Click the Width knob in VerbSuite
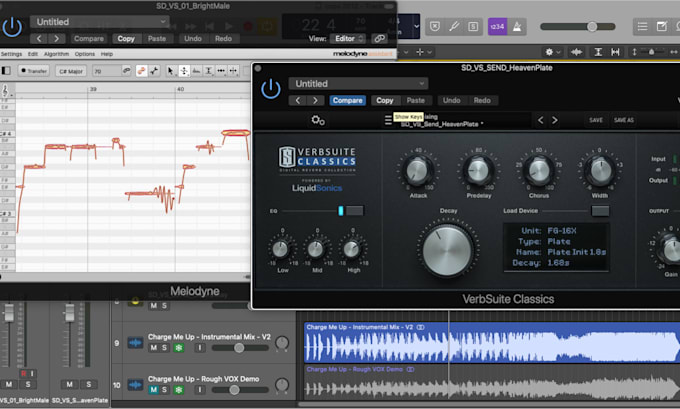This screenshot has height=409, width=680. [600, 170]
